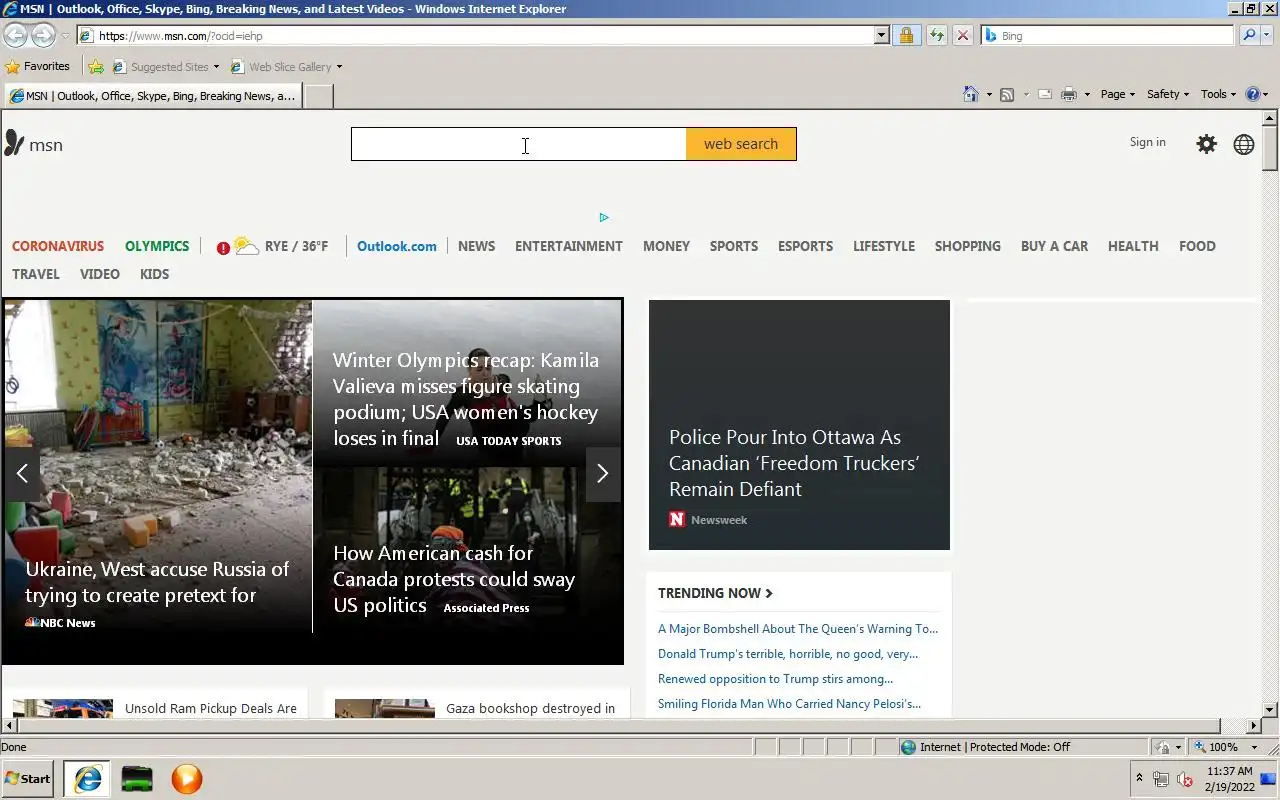
Task: Open the SPORTS navigation section
Action: click(x=734, y=246)
